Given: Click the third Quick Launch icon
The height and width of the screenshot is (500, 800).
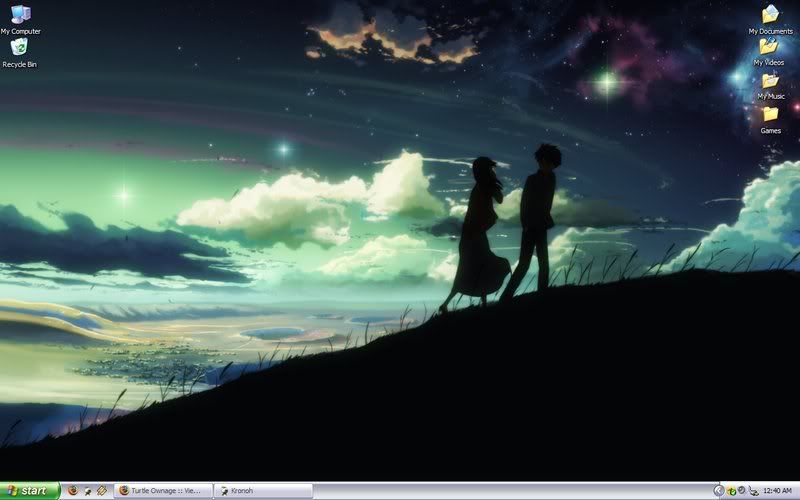Looking at the screenshot, I should coord(101,491).
